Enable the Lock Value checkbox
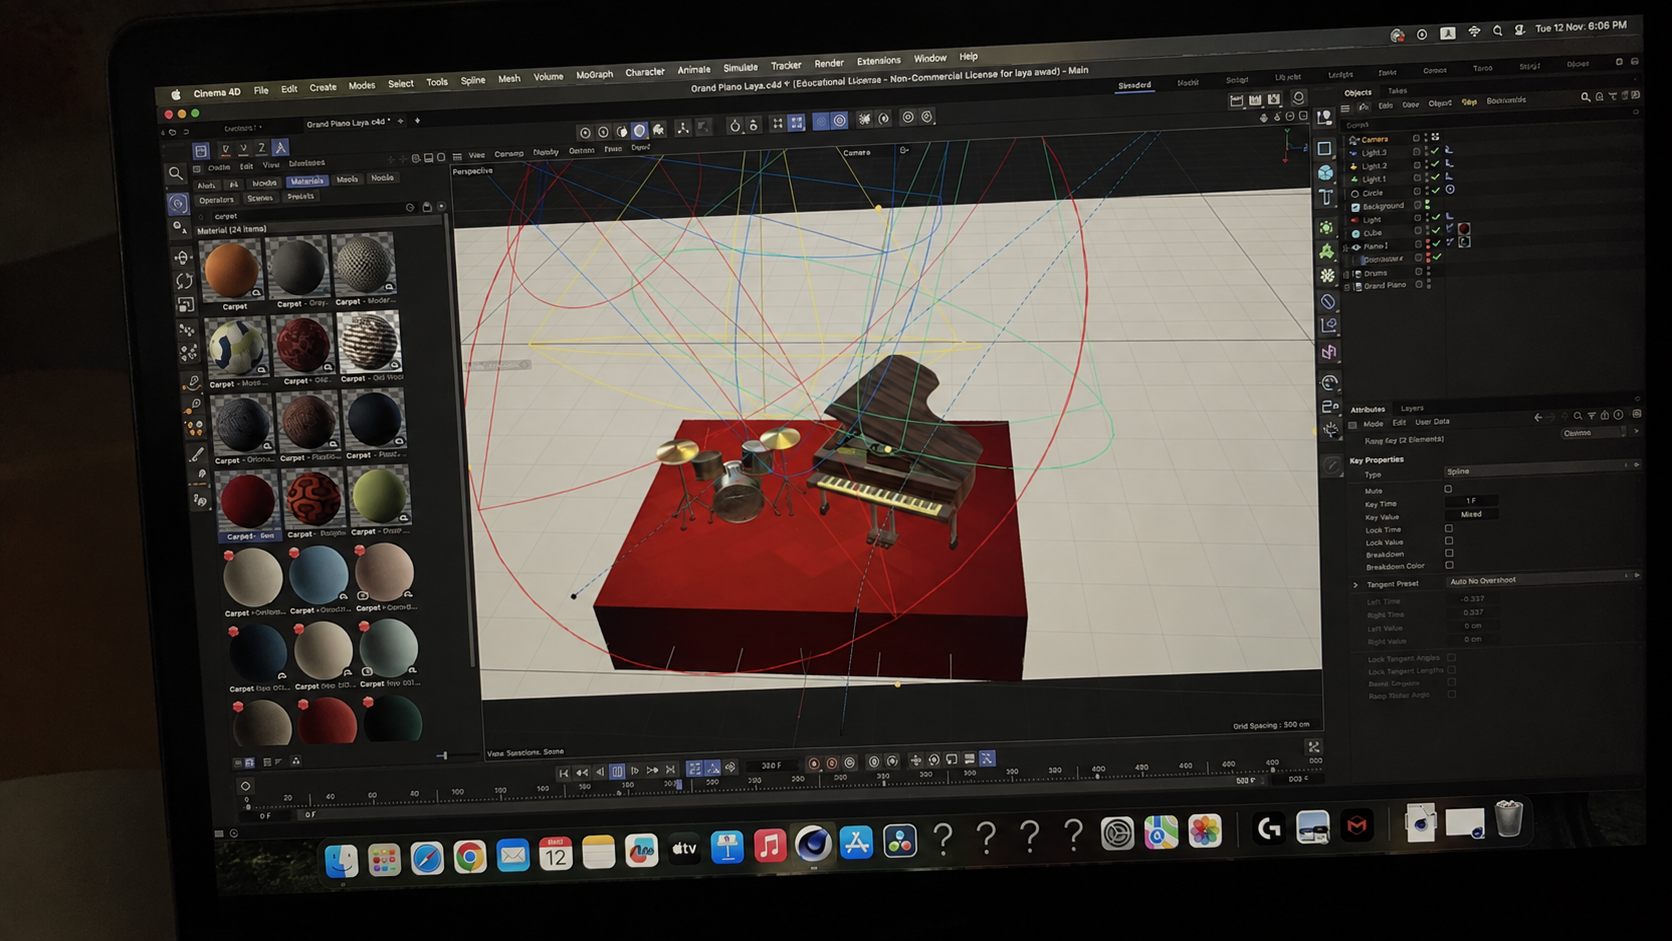The image size is (1672, 941). coord(1449,541)
